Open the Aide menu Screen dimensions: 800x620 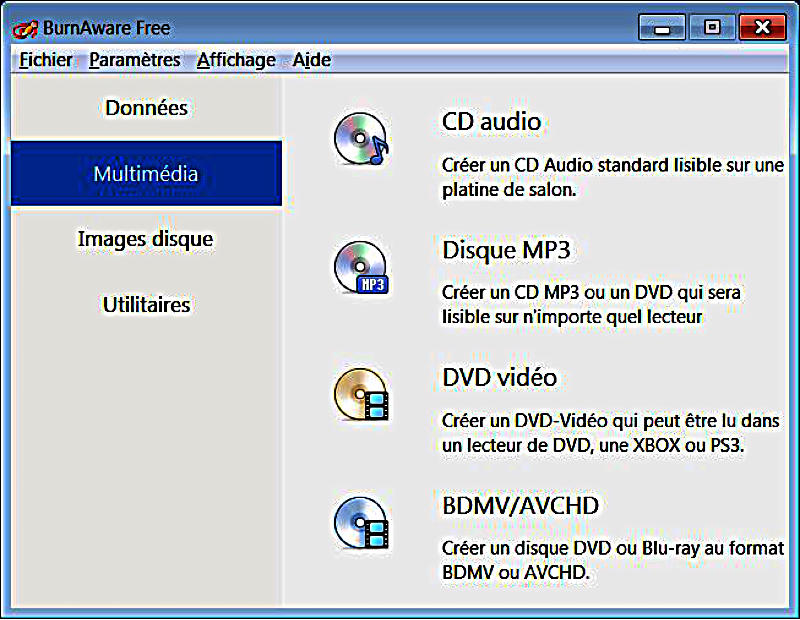[311, 60]
